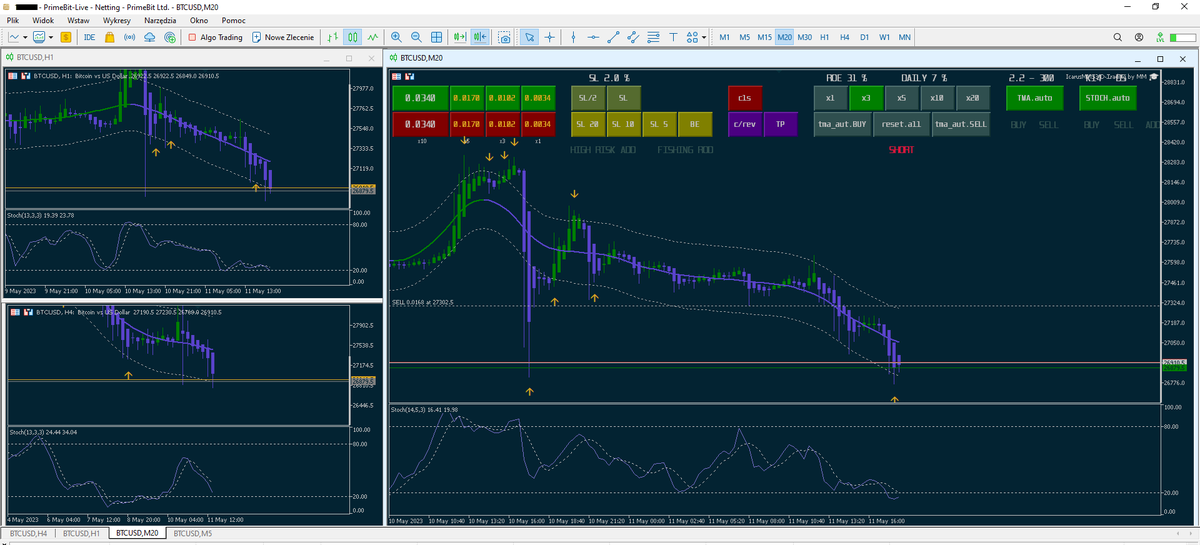Viewport: 1200px width, 545px height.
Task: Click the tma_aut.SELL button
Action: [x=960, y=124]
